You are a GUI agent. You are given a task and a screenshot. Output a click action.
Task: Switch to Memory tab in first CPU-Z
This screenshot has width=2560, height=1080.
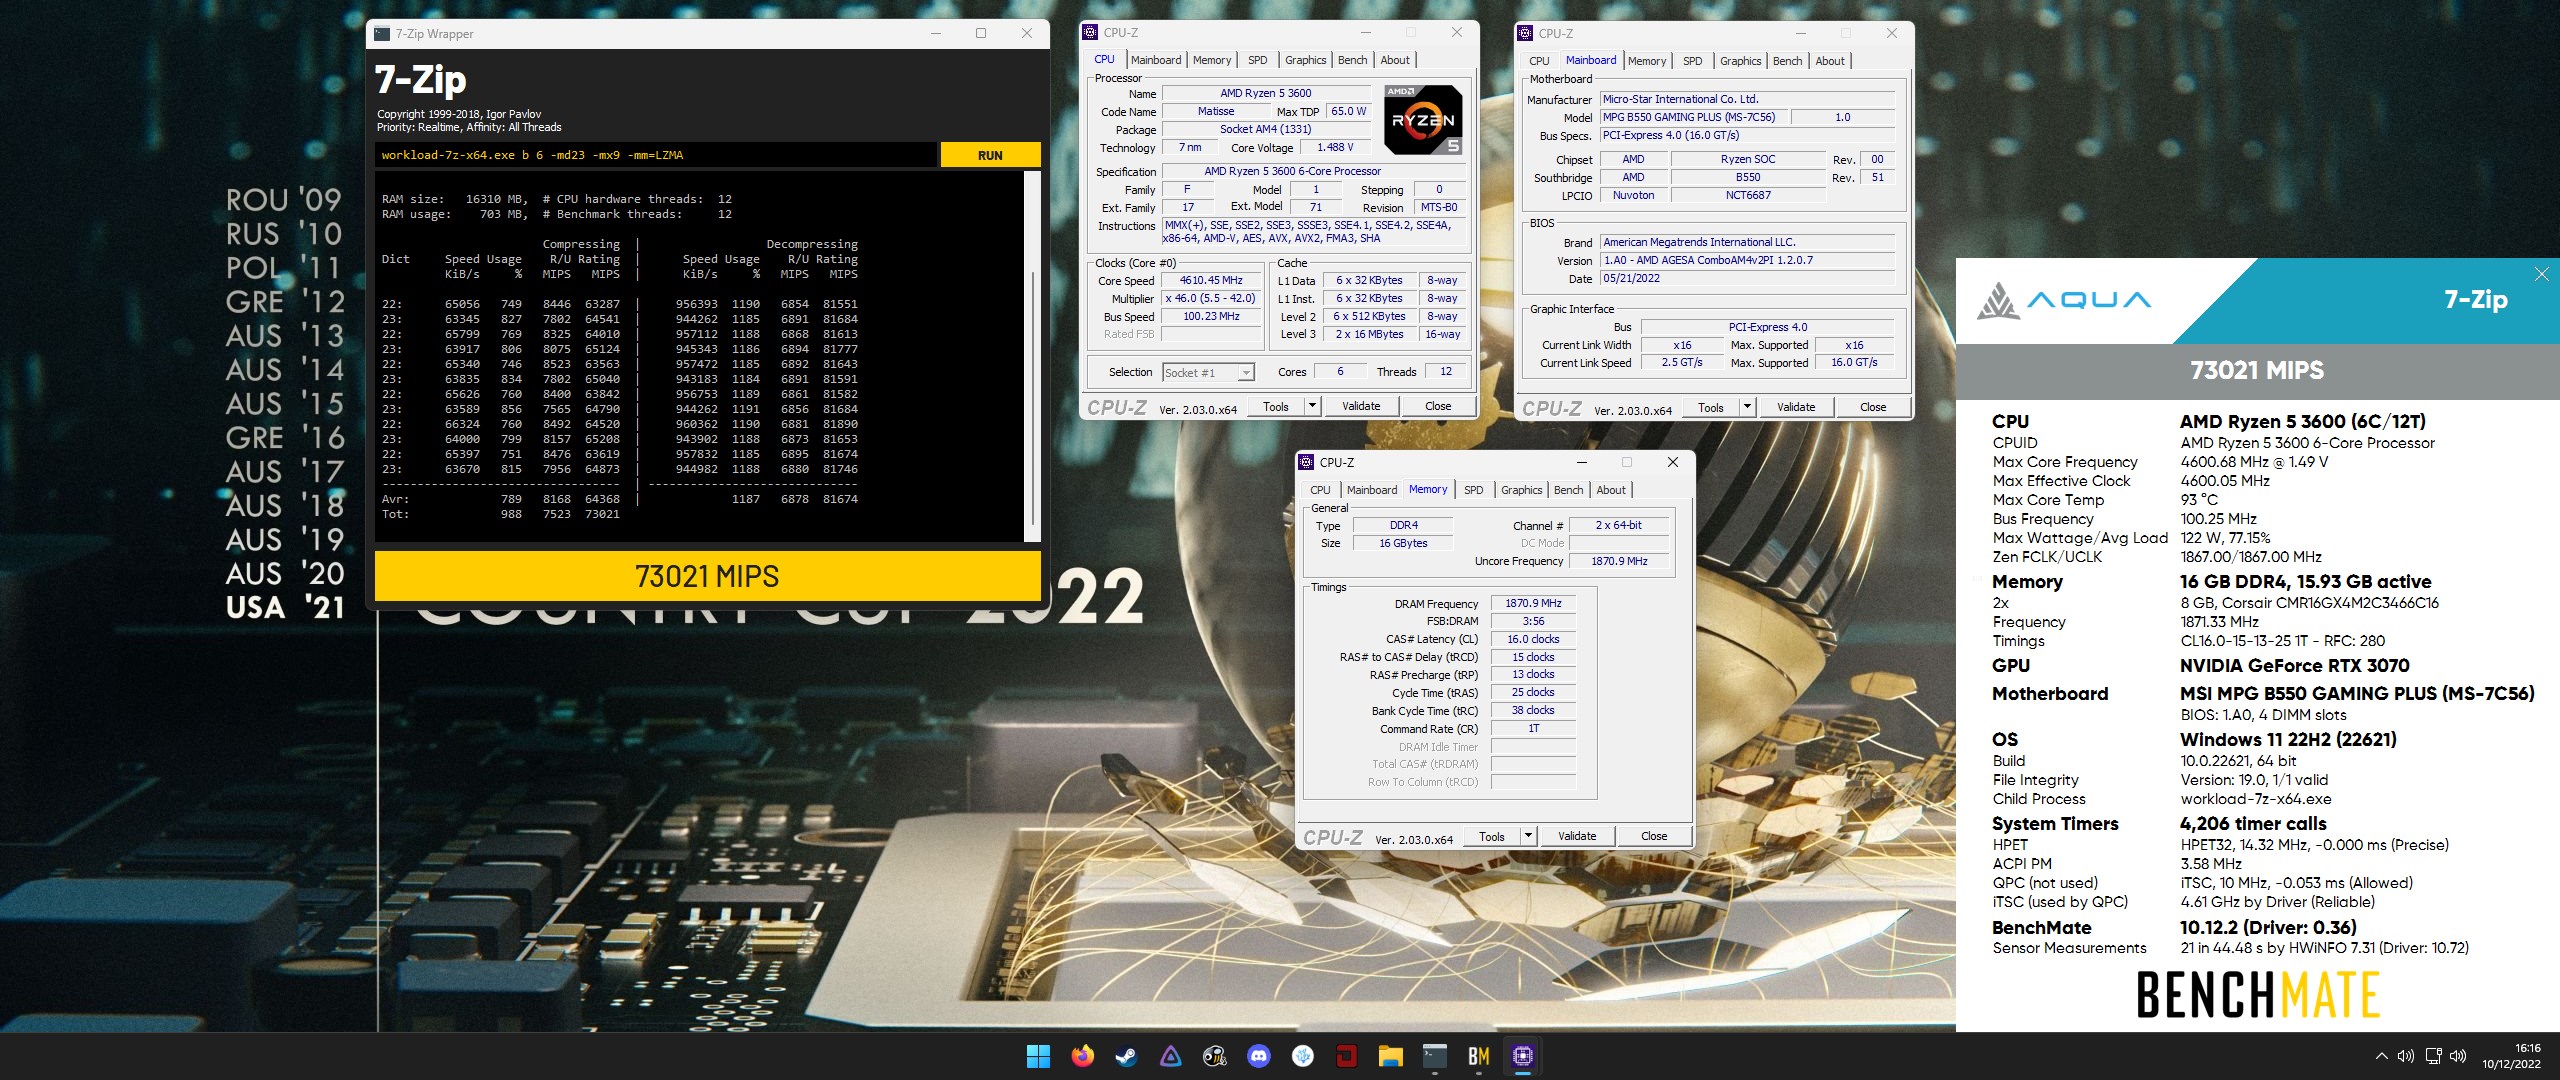click(x=1212, y=60)
